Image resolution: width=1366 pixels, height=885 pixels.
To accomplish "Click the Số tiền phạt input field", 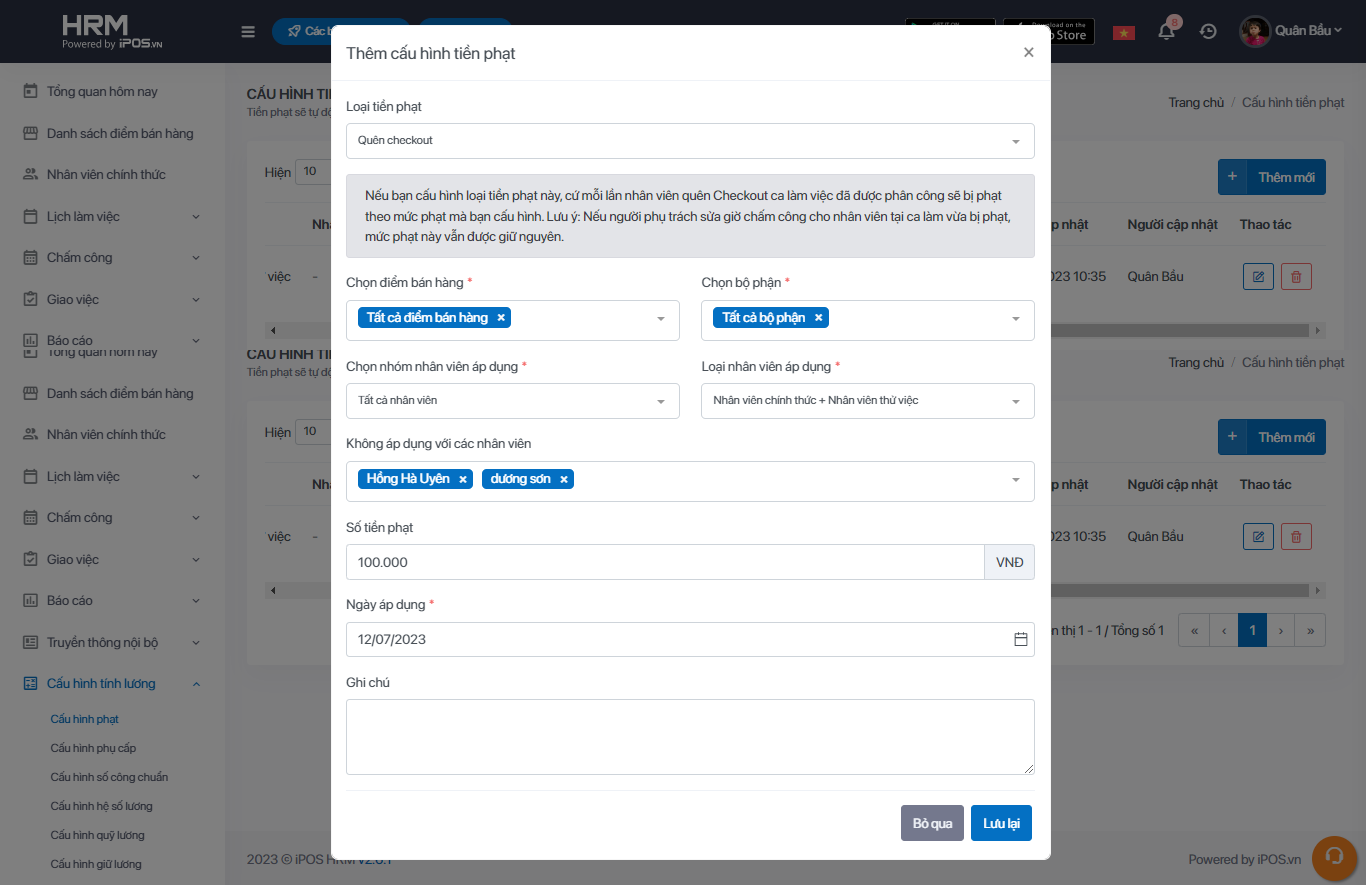I will point(664,562).
